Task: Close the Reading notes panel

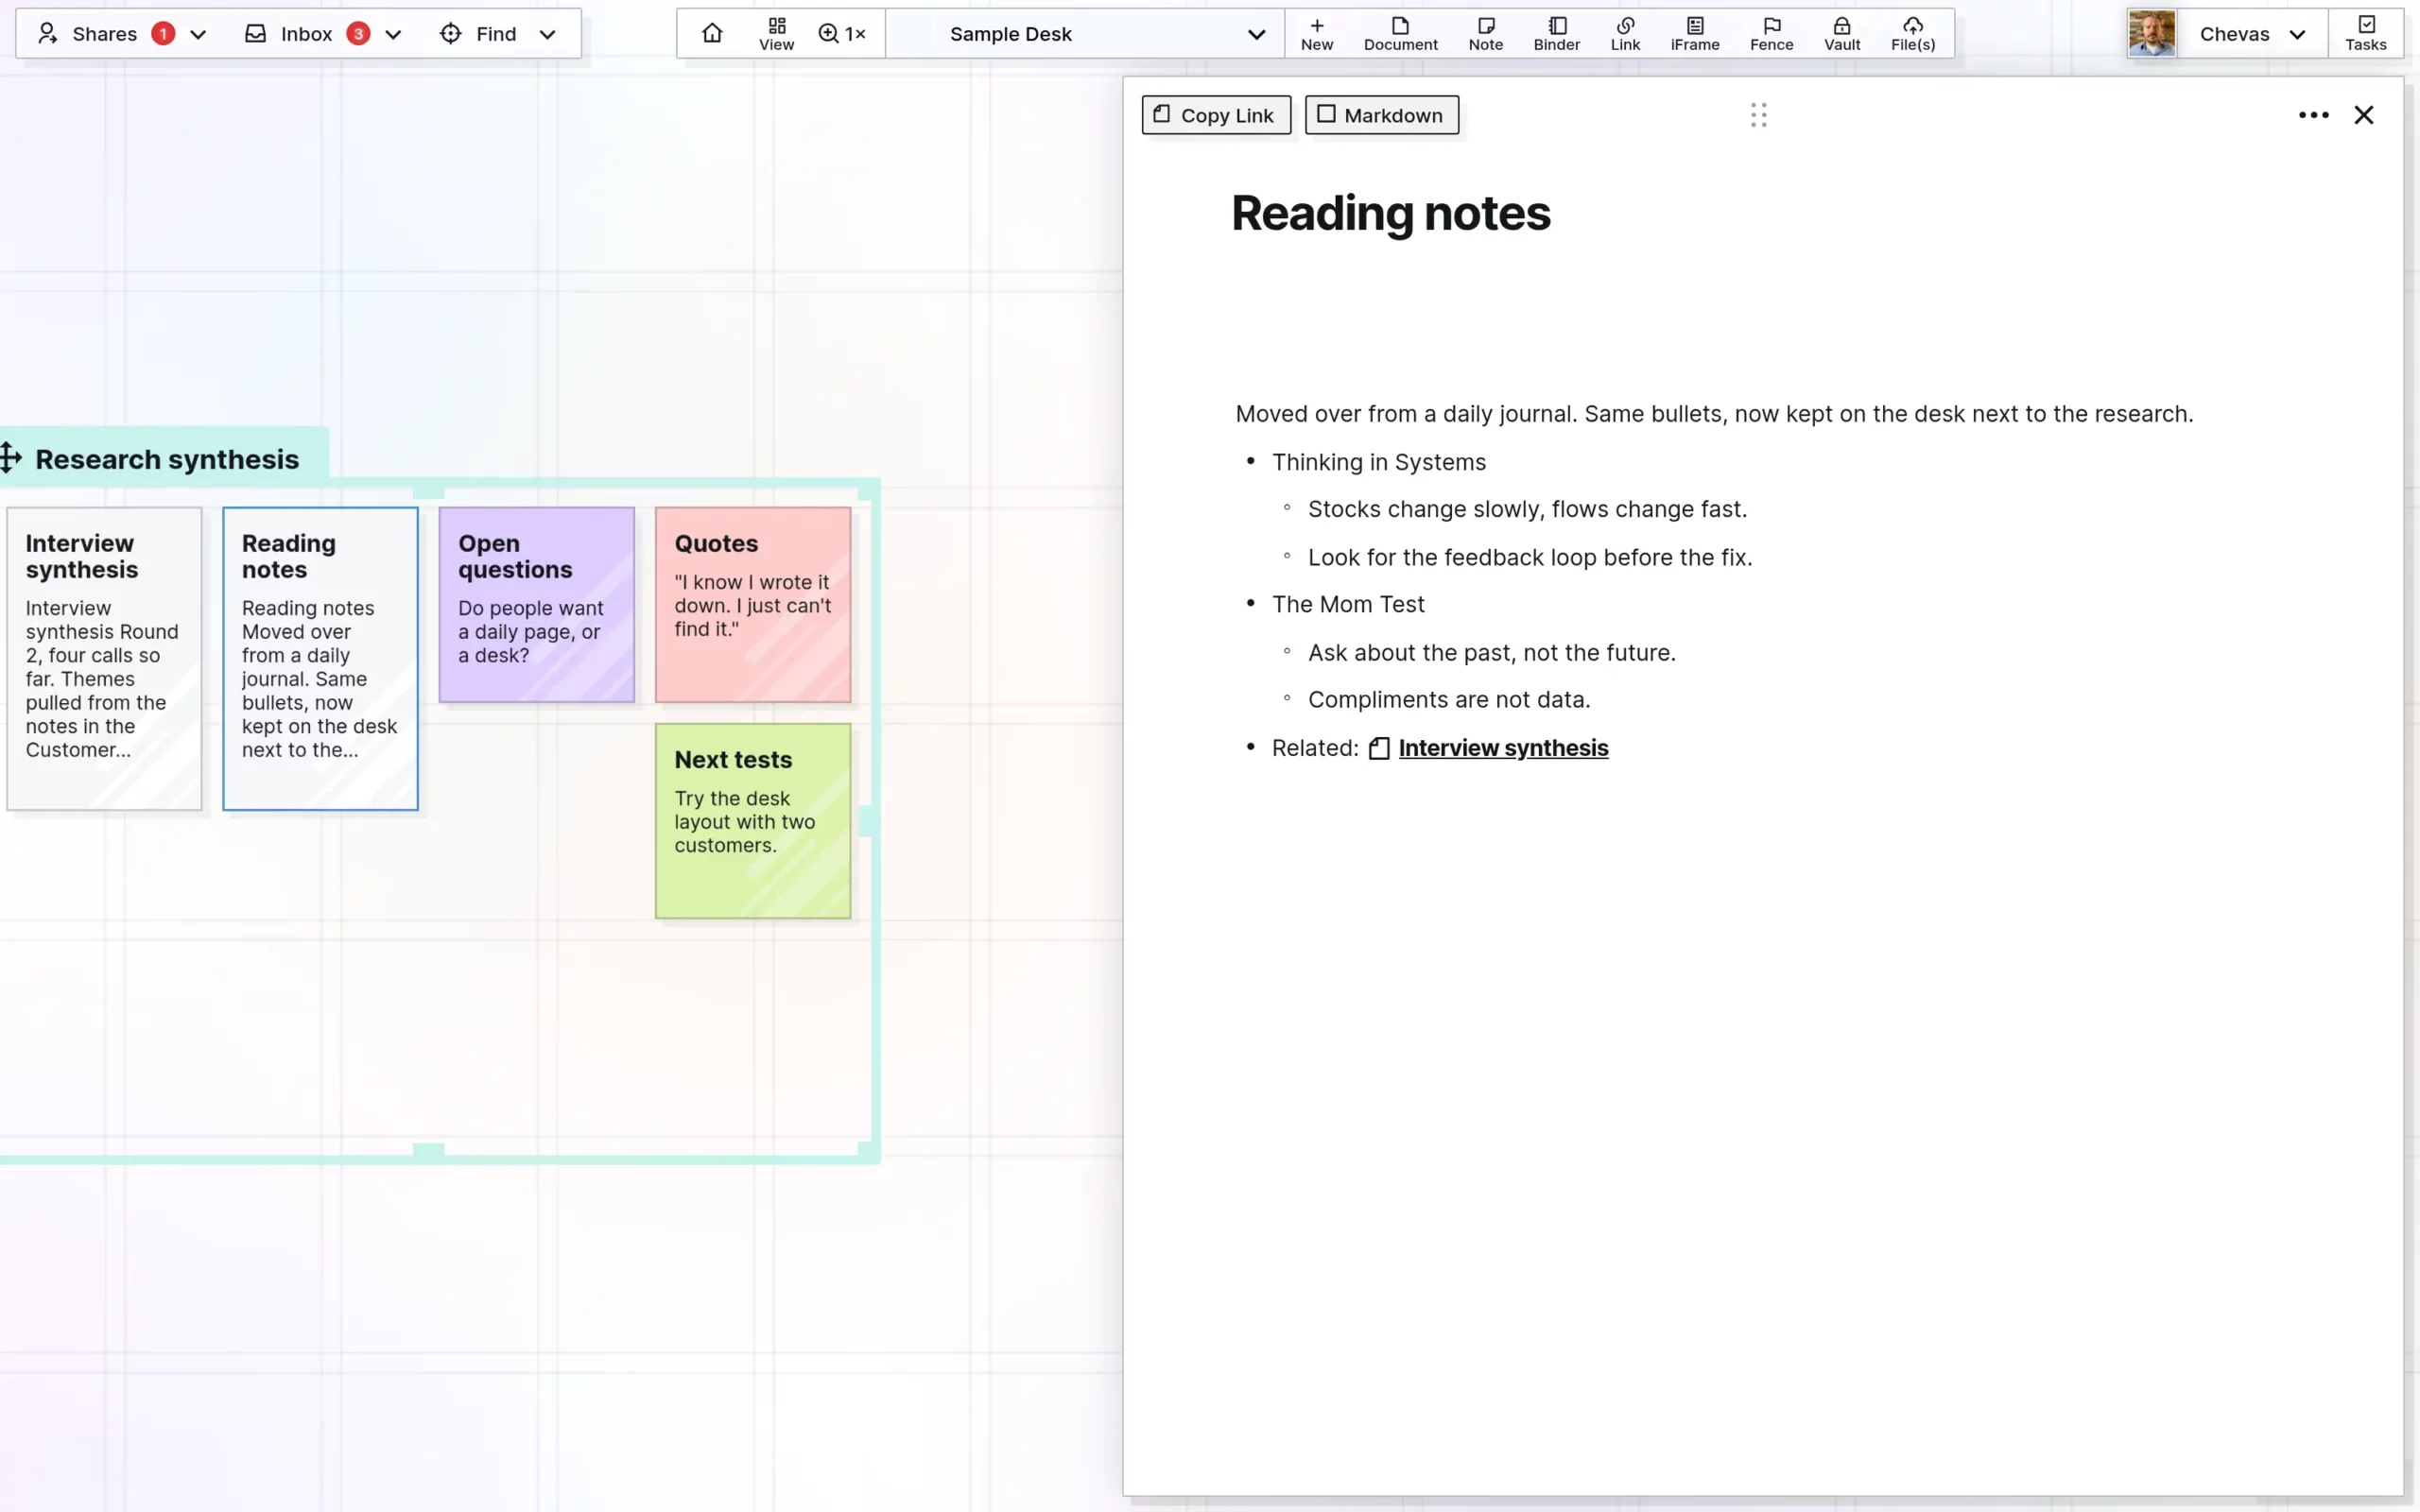Action: click(x=2363, y=115)
